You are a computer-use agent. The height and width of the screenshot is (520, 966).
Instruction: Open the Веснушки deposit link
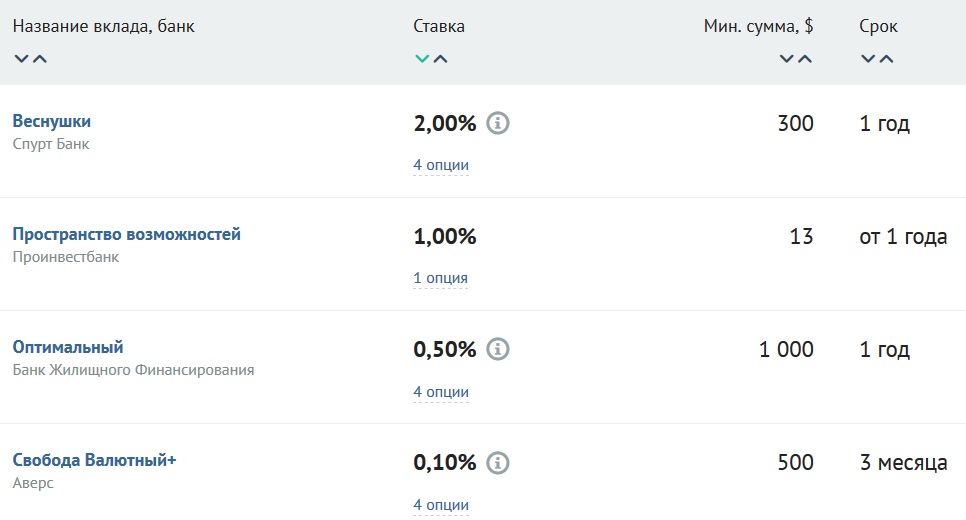pyautogui.click(x=52, y=121)
